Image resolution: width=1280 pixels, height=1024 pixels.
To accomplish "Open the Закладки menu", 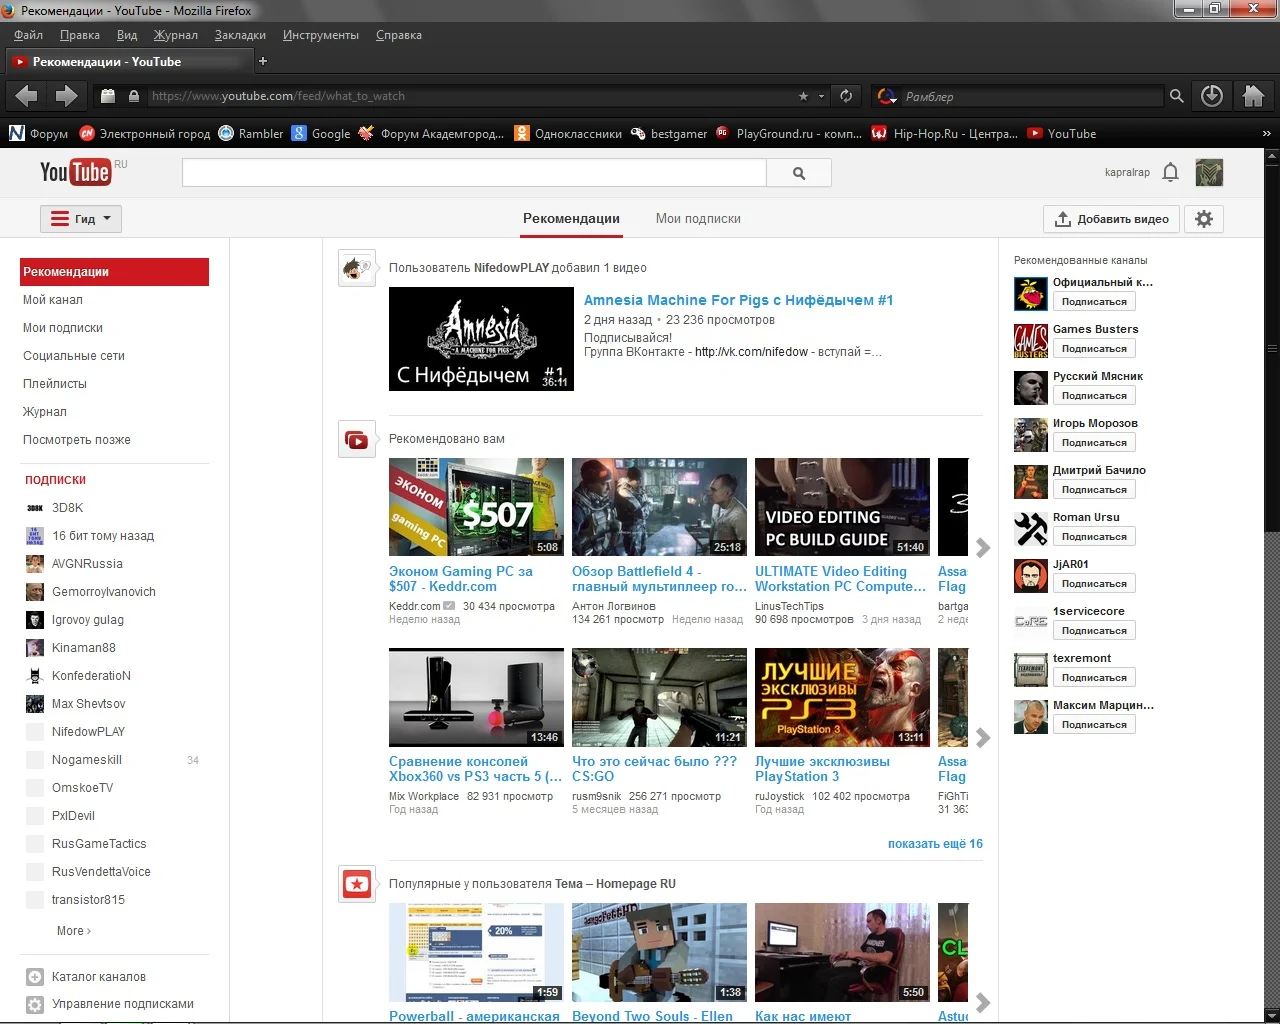I will coord(240,35).
